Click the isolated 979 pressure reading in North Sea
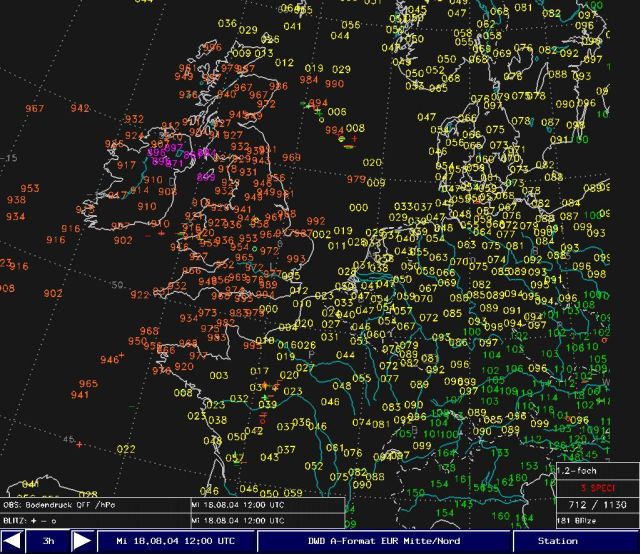Image resolution: width=640 pixels, height=554 pixels. [355, 179]
